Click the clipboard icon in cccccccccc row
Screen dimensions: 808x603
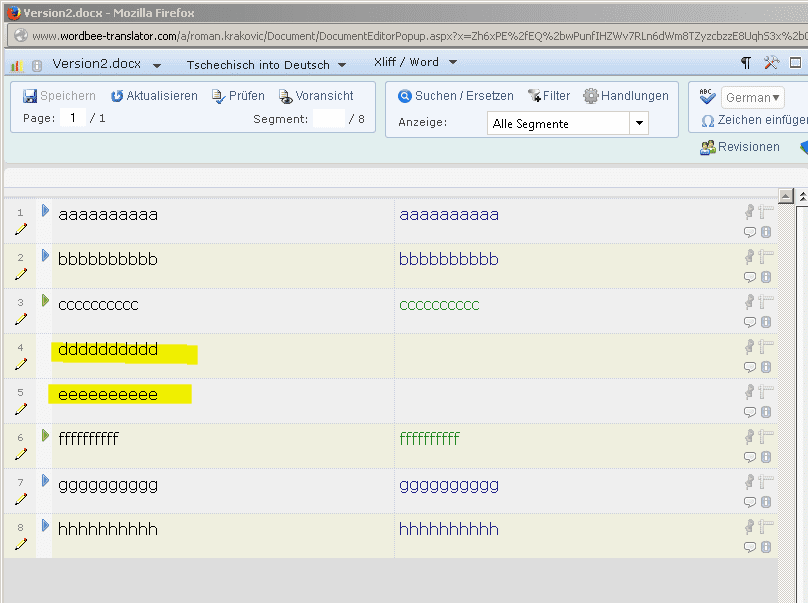(766, 322)
